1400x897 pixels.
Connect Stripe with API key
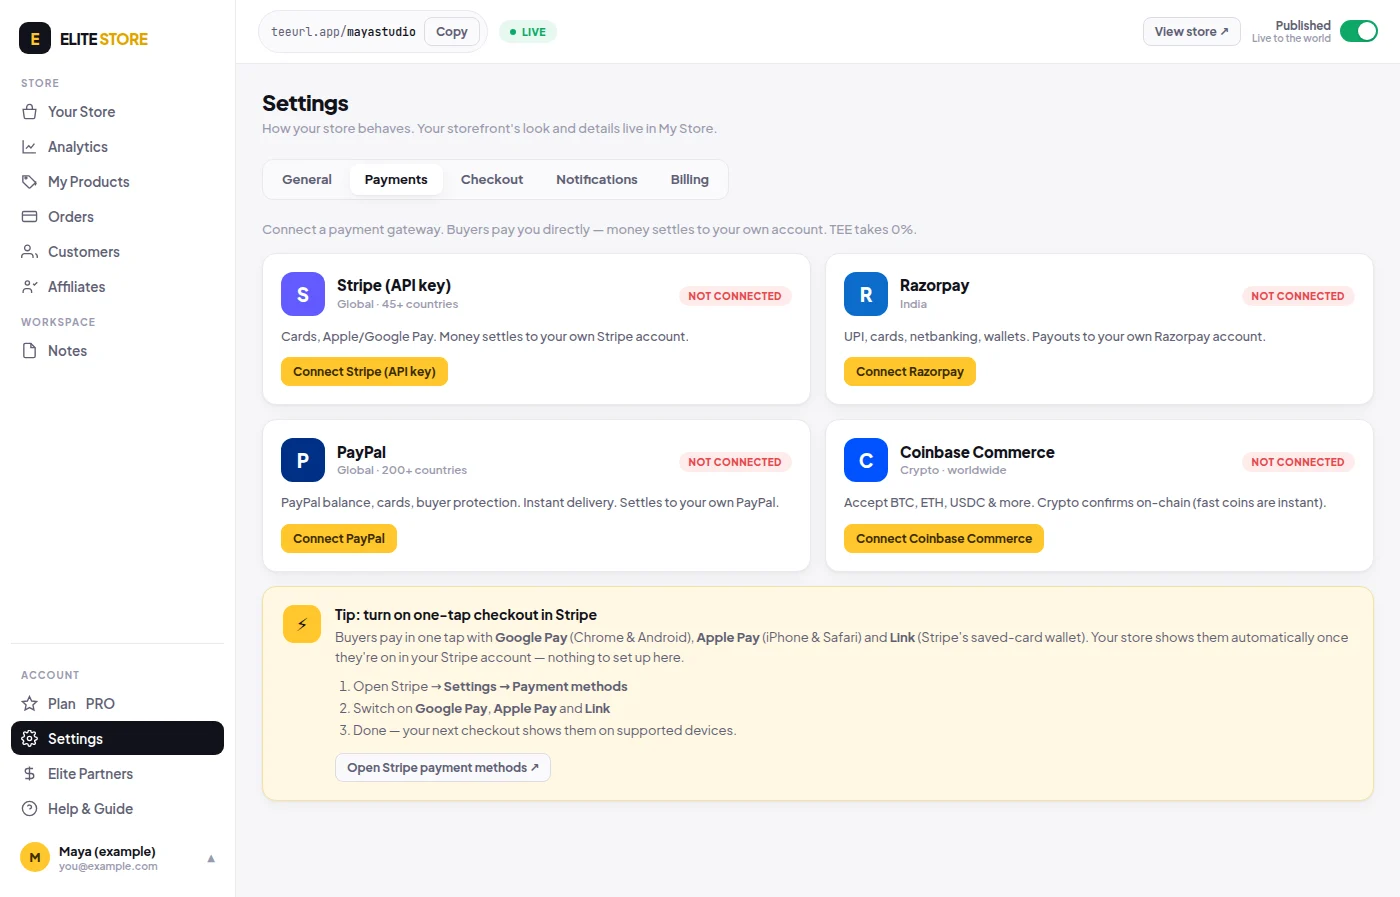click(x=364, y=372)
